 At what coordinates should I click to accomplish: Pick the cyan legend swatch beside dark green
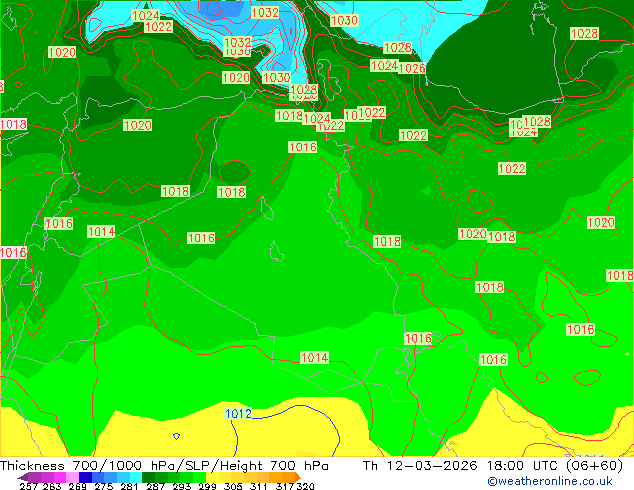point(136,477)
